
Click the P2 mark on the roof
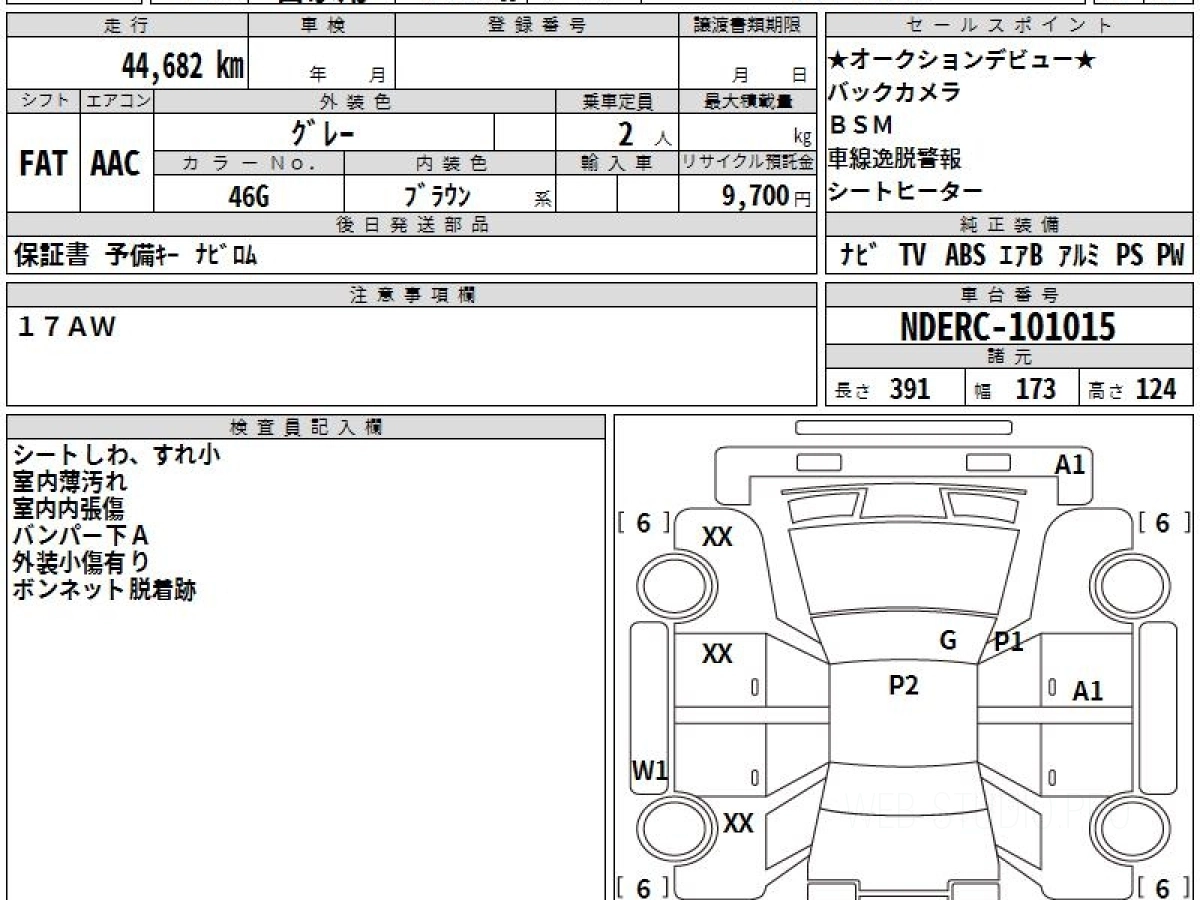tap(903, 685)
